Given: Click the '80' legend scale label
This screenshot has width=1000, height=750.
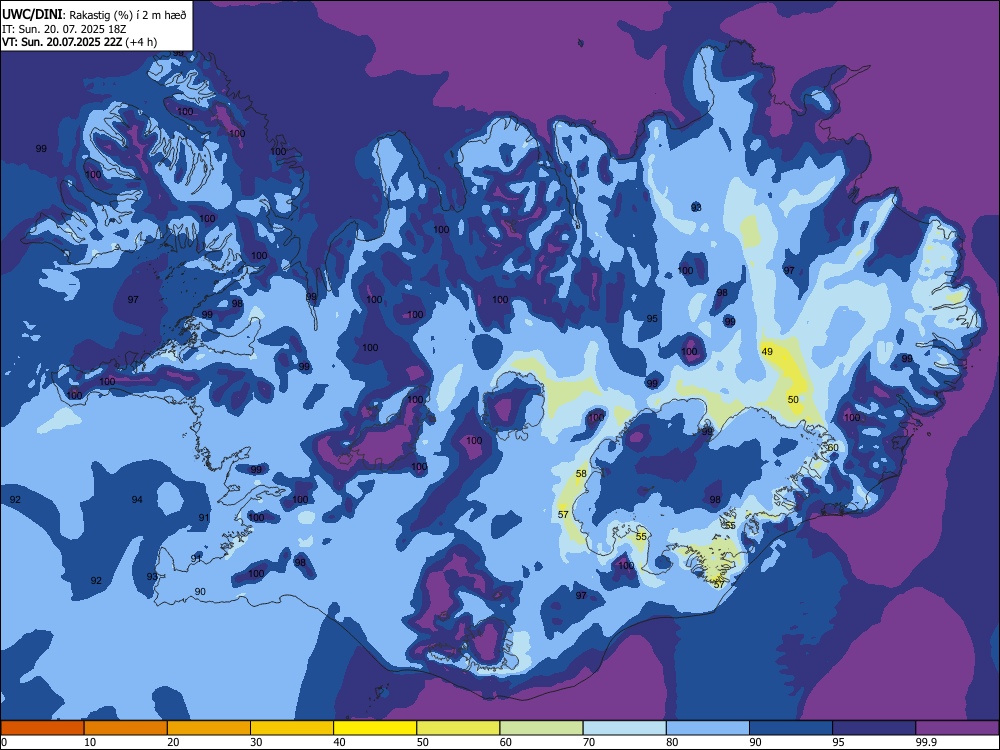Looking at the screenshot, I should click(672, 742).
